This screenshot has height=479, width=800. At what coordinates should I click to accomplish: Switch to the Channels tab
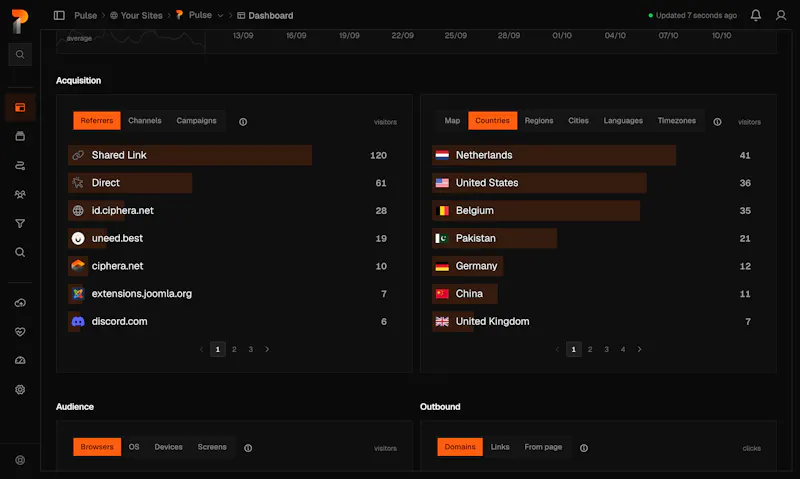click(145, 121)
